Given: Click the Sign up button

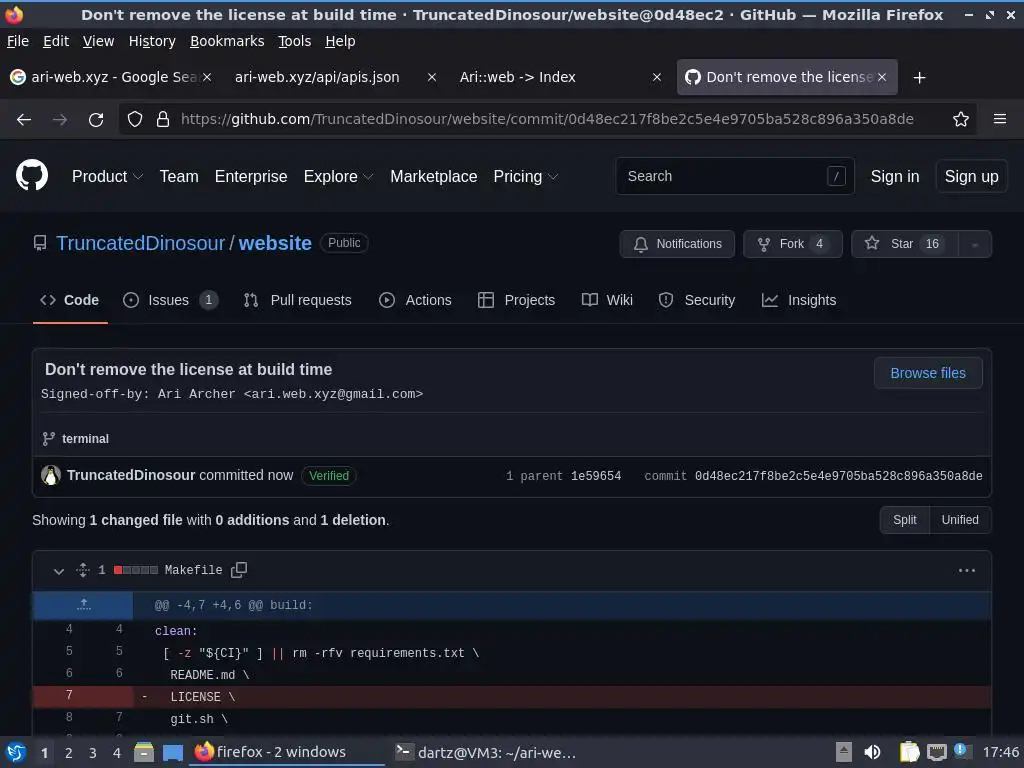Looking at the screenshot, I should [971, 176].
